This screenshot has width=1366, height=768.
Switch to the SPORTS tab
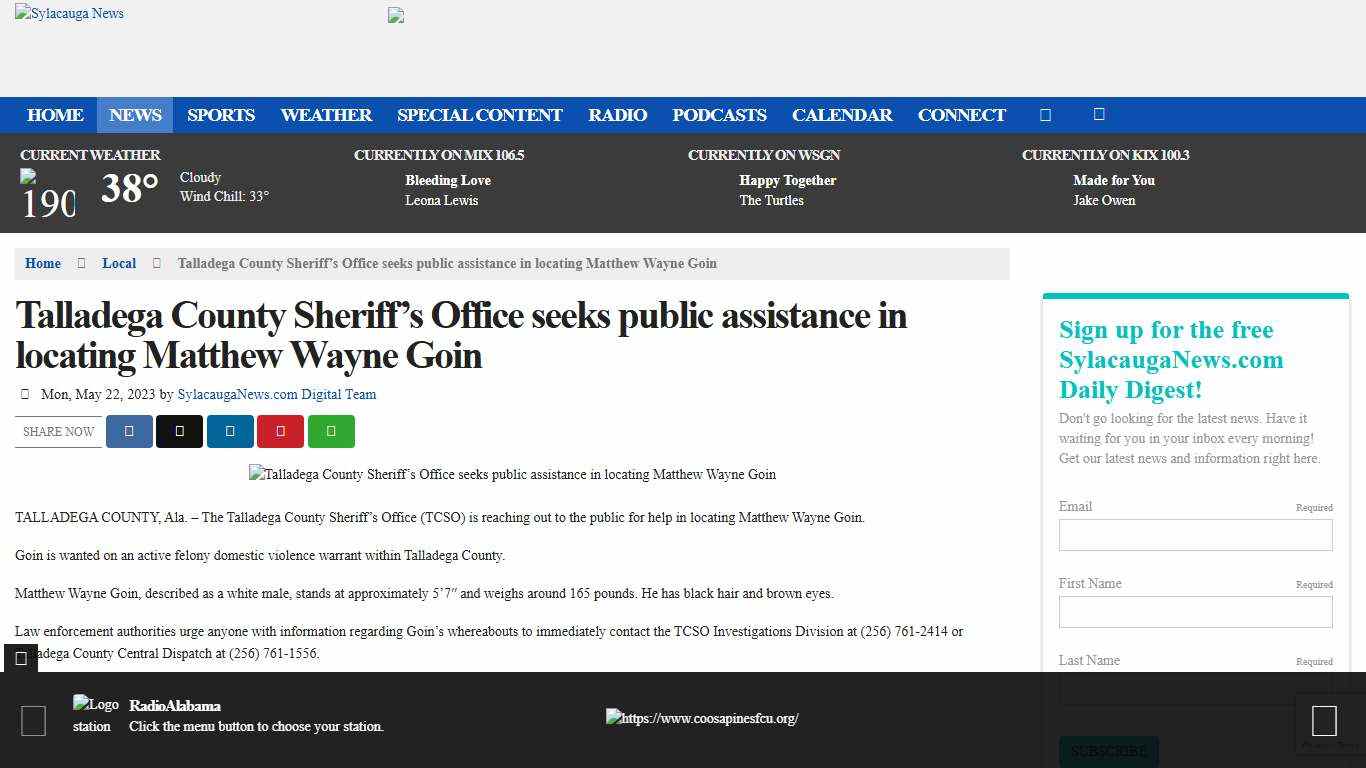220,115
